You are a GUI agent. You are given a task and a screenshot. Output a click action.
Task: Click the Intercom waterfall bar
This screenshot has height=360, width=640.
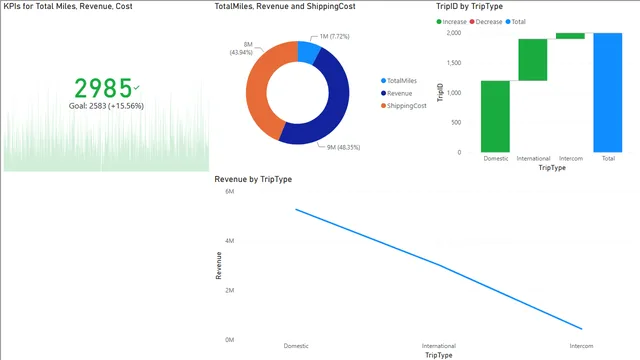pyautogui.click(x=570, y=36)
